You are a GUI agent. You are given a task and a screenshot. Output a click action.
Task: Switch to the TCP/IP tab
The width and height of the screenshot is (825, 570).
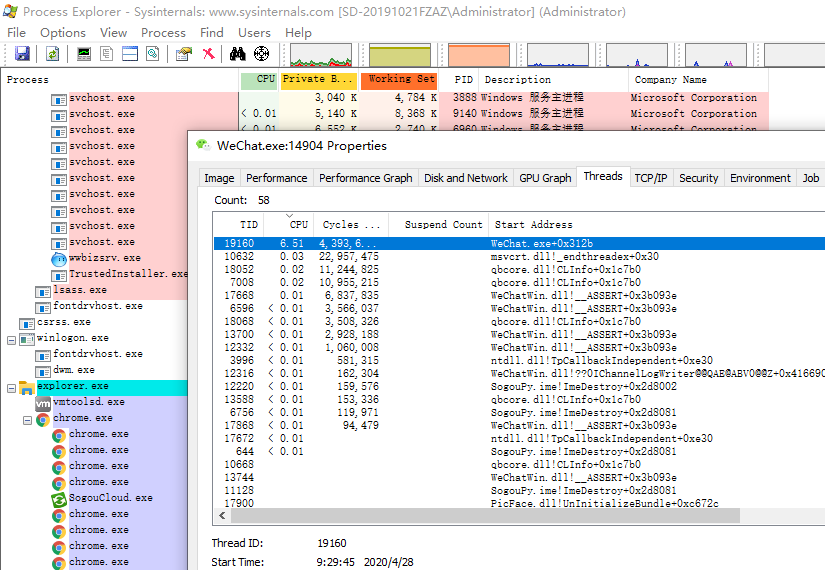pos(650,178)
